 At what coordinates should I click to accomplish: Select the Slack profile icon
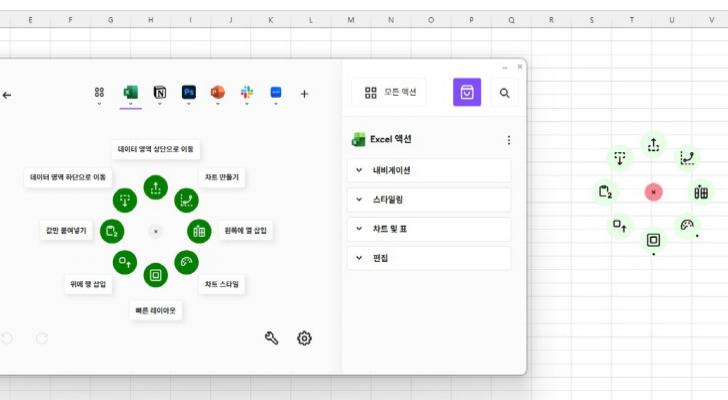(246, 93)
